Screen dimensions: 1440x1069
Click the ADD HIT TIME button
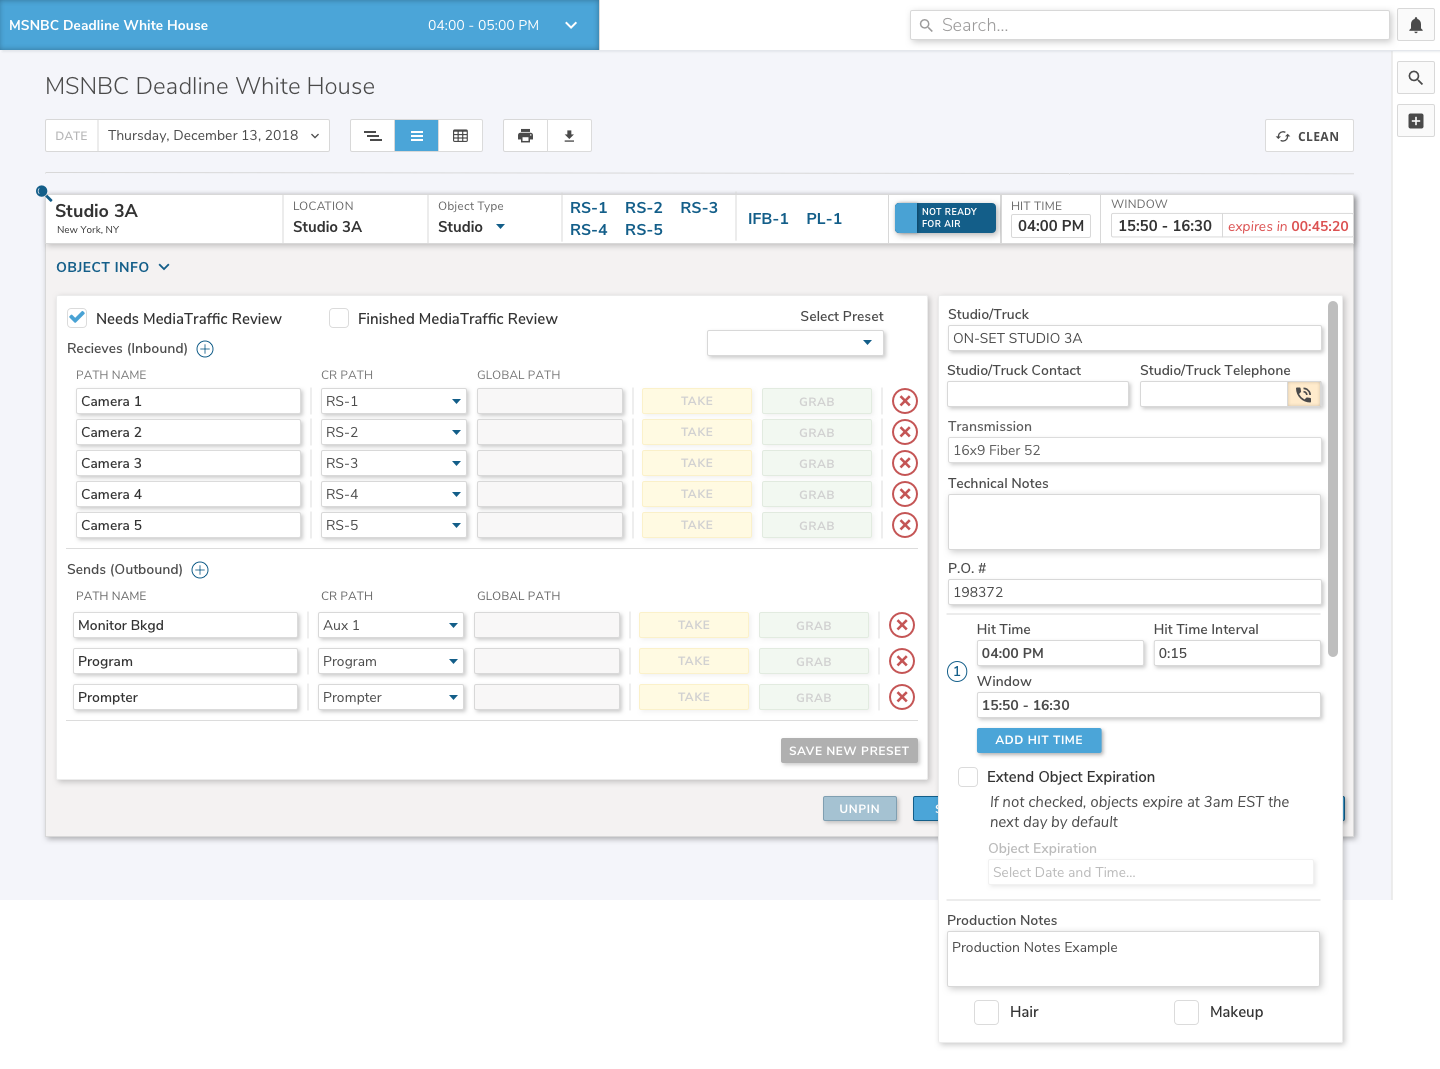[1038, 740]
